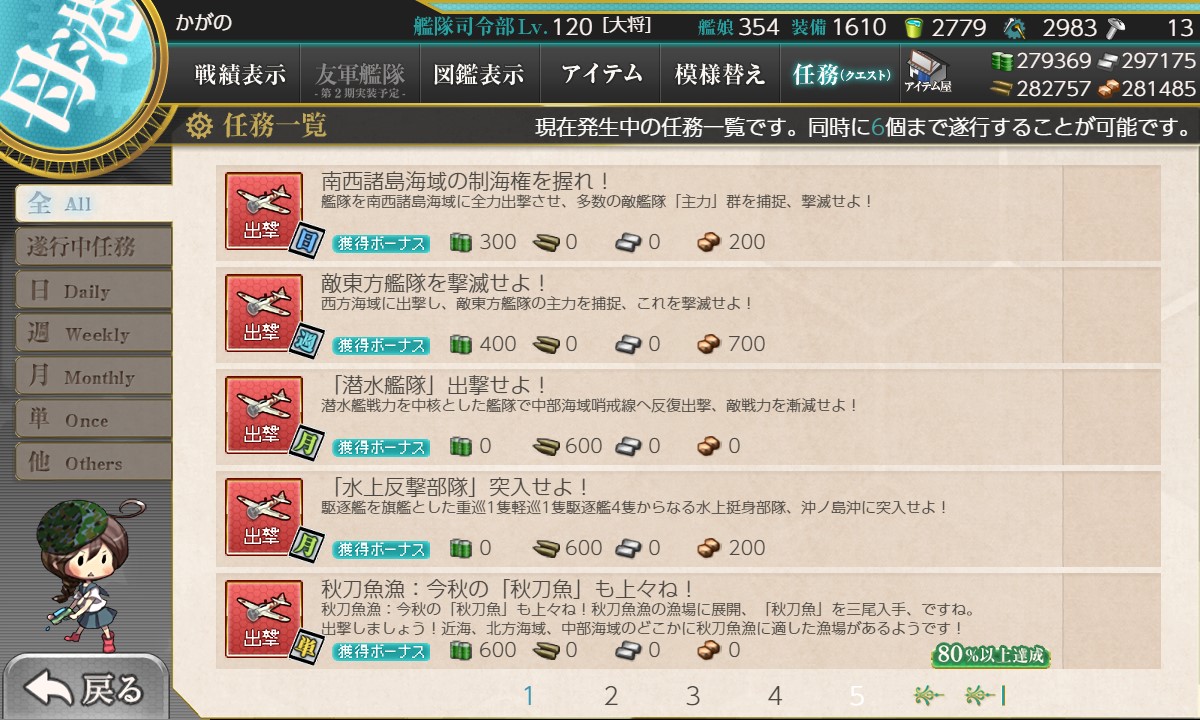This screenshot has height=720, width=1200.
Task: Click the 戻る back button
Action: point(84,688)
